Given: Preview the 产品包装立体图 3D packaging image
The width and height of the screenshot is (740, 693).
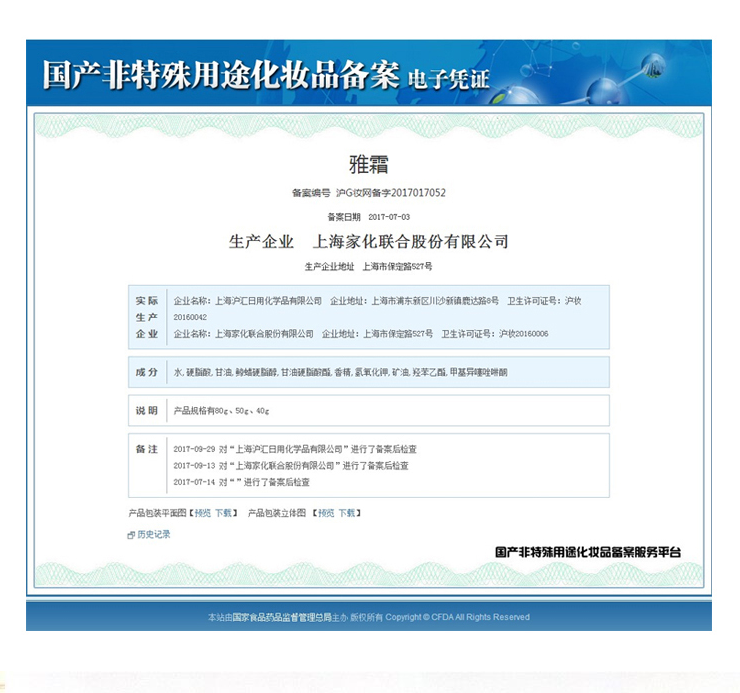Looking at the screenshot, I should pos(326,513).
